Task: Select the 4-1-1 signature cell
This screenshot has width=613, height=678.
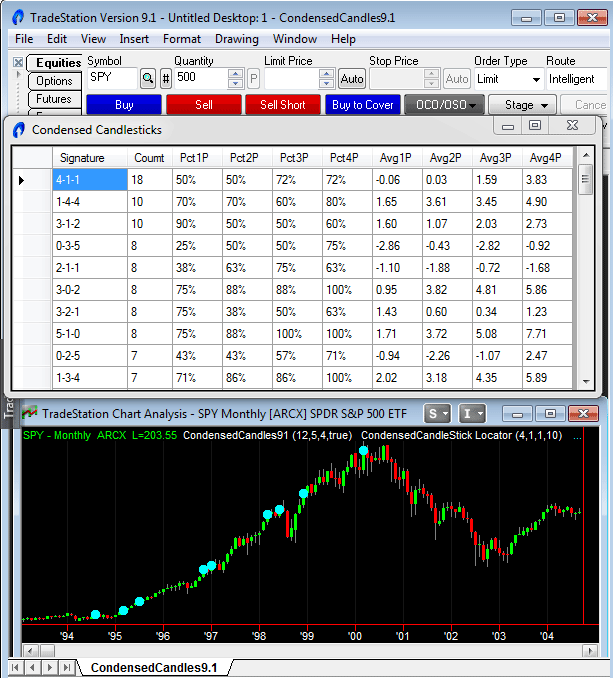Action: [90, 180]
